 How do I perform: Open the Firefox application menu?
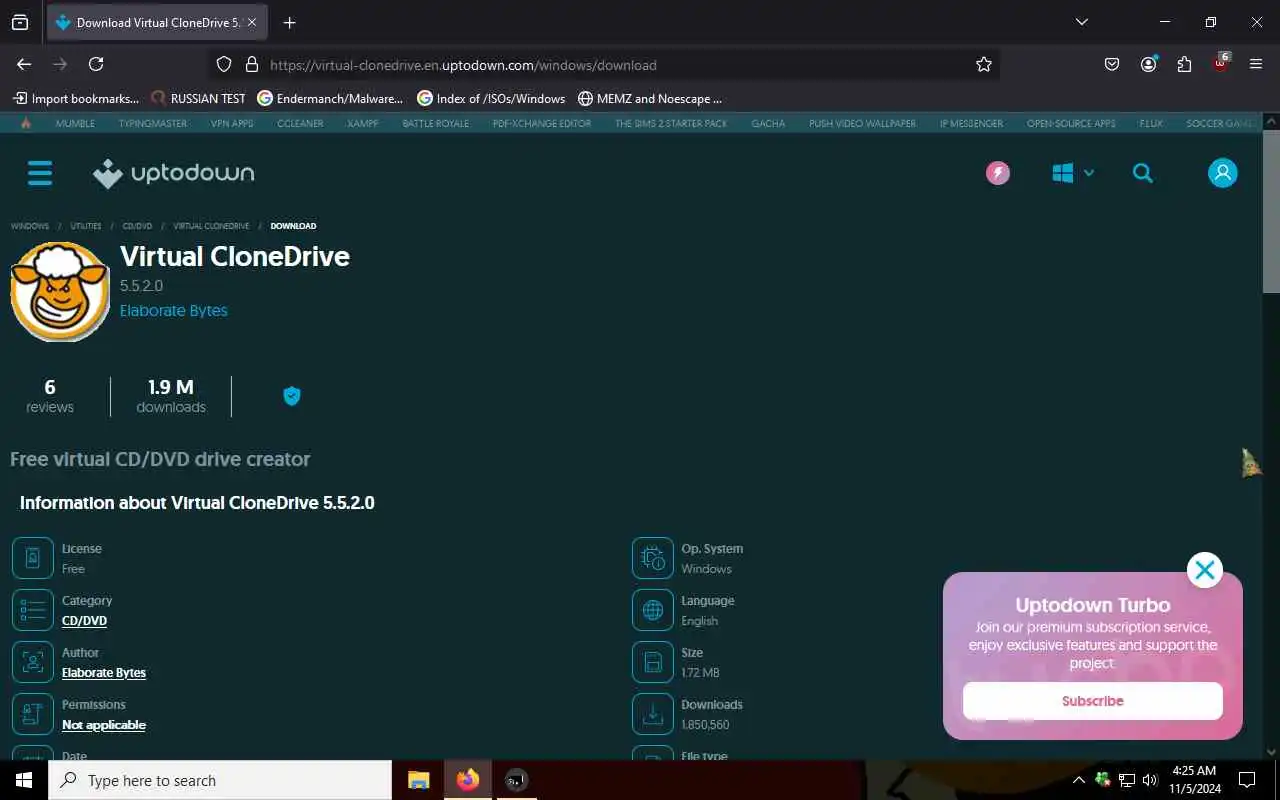point(1256,64)
